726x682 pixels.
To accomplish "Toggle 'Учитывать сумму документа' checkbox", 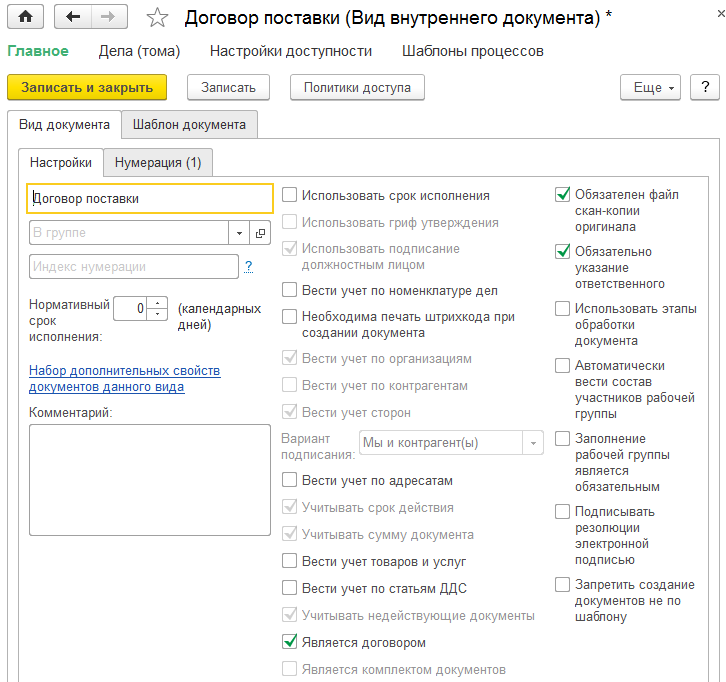I will click(x=290, y=533).
